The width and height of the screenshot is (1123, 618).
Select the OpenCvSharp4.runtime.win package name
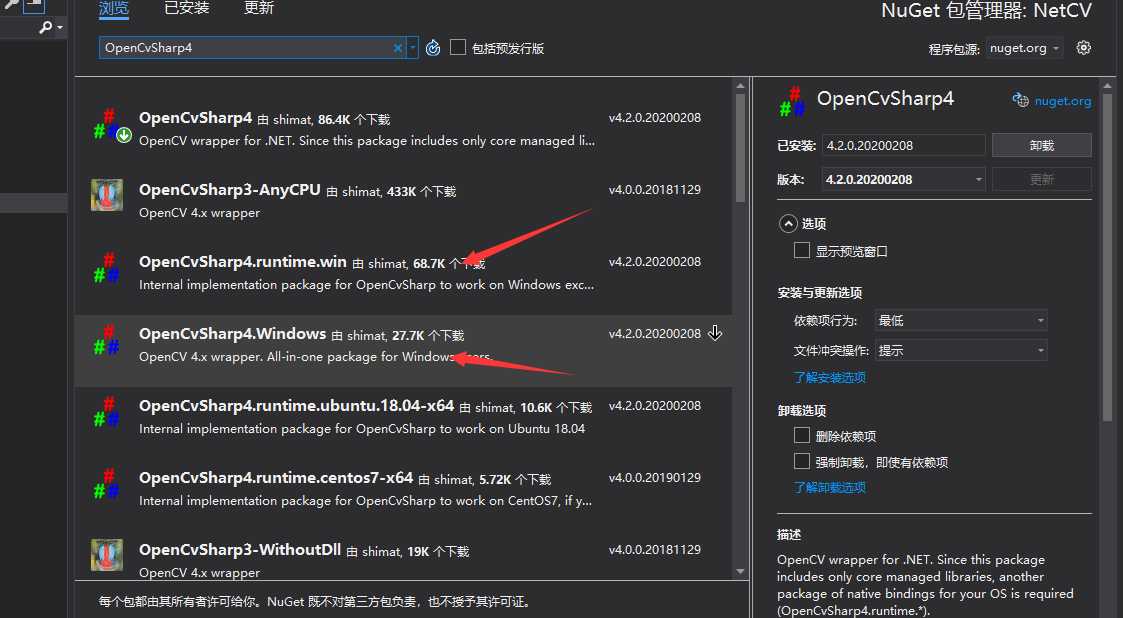[x=243, y=262]
